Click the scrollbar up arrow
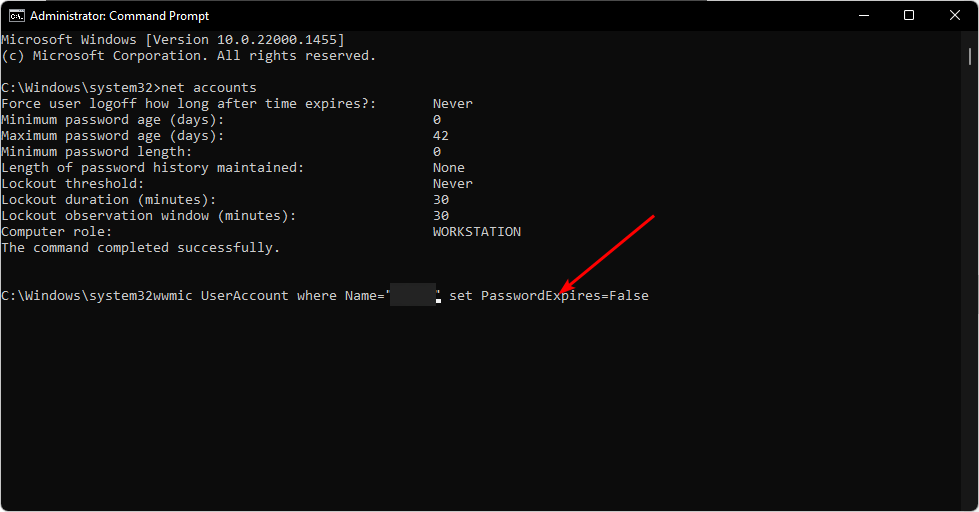The height and width of the screenshot is (512, 979). [970, 40]
